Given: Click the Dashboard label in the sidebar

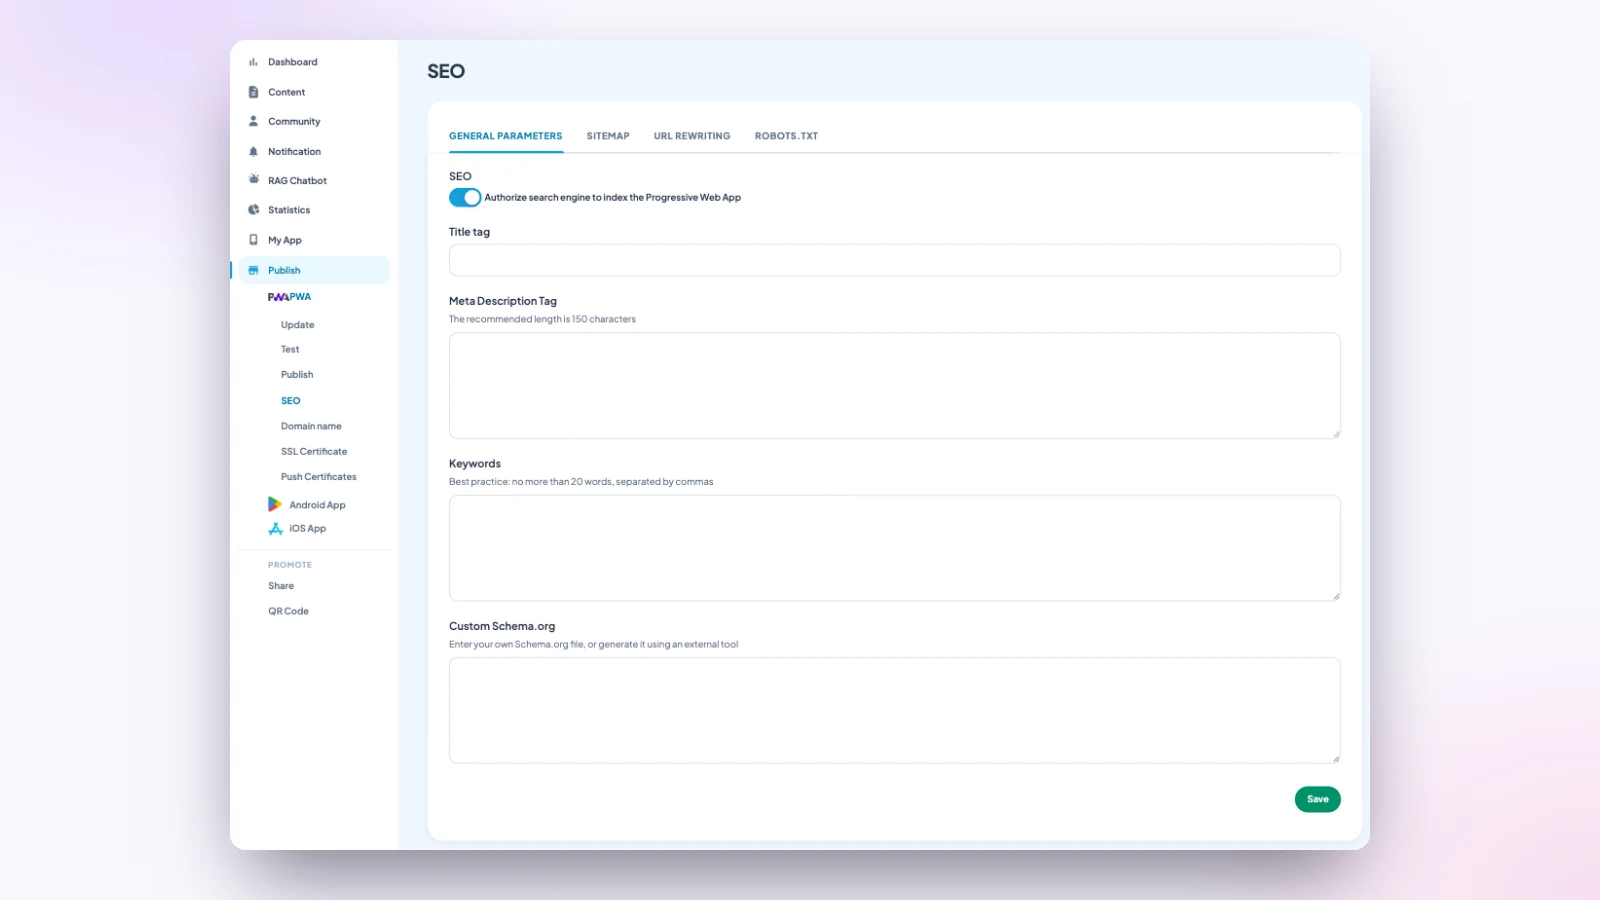Looking at the screenshot, I should pyautogui.click(x=292, y=62).
